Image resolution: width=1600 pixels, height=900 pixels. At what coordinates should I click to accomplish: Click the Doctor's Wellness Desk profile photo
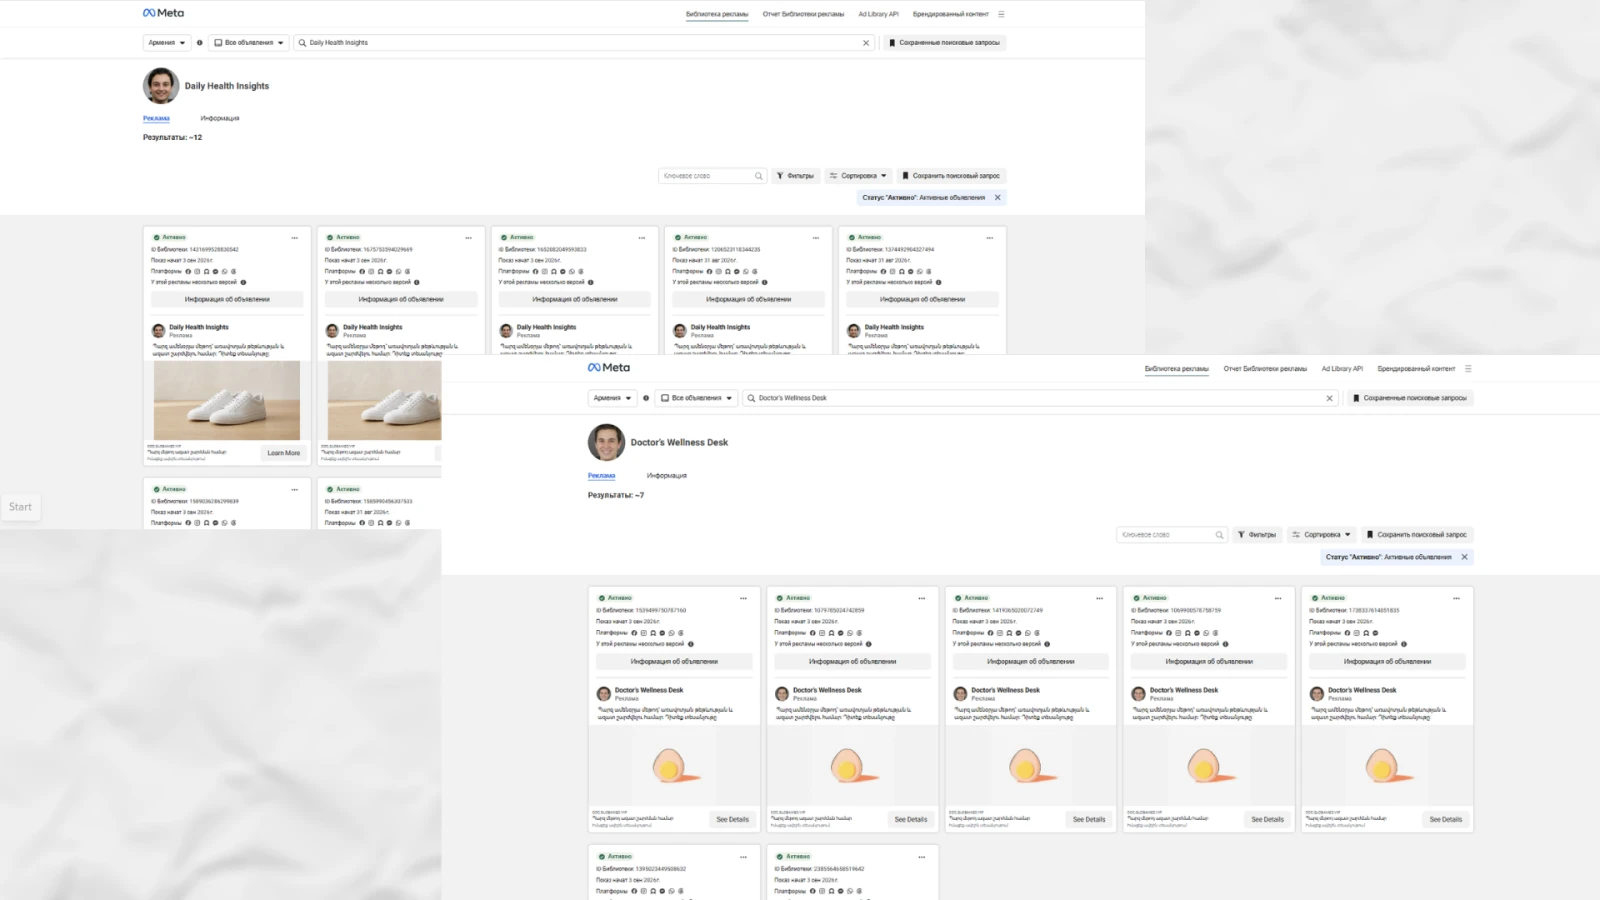pyautogui.click(x=606, y=442)
